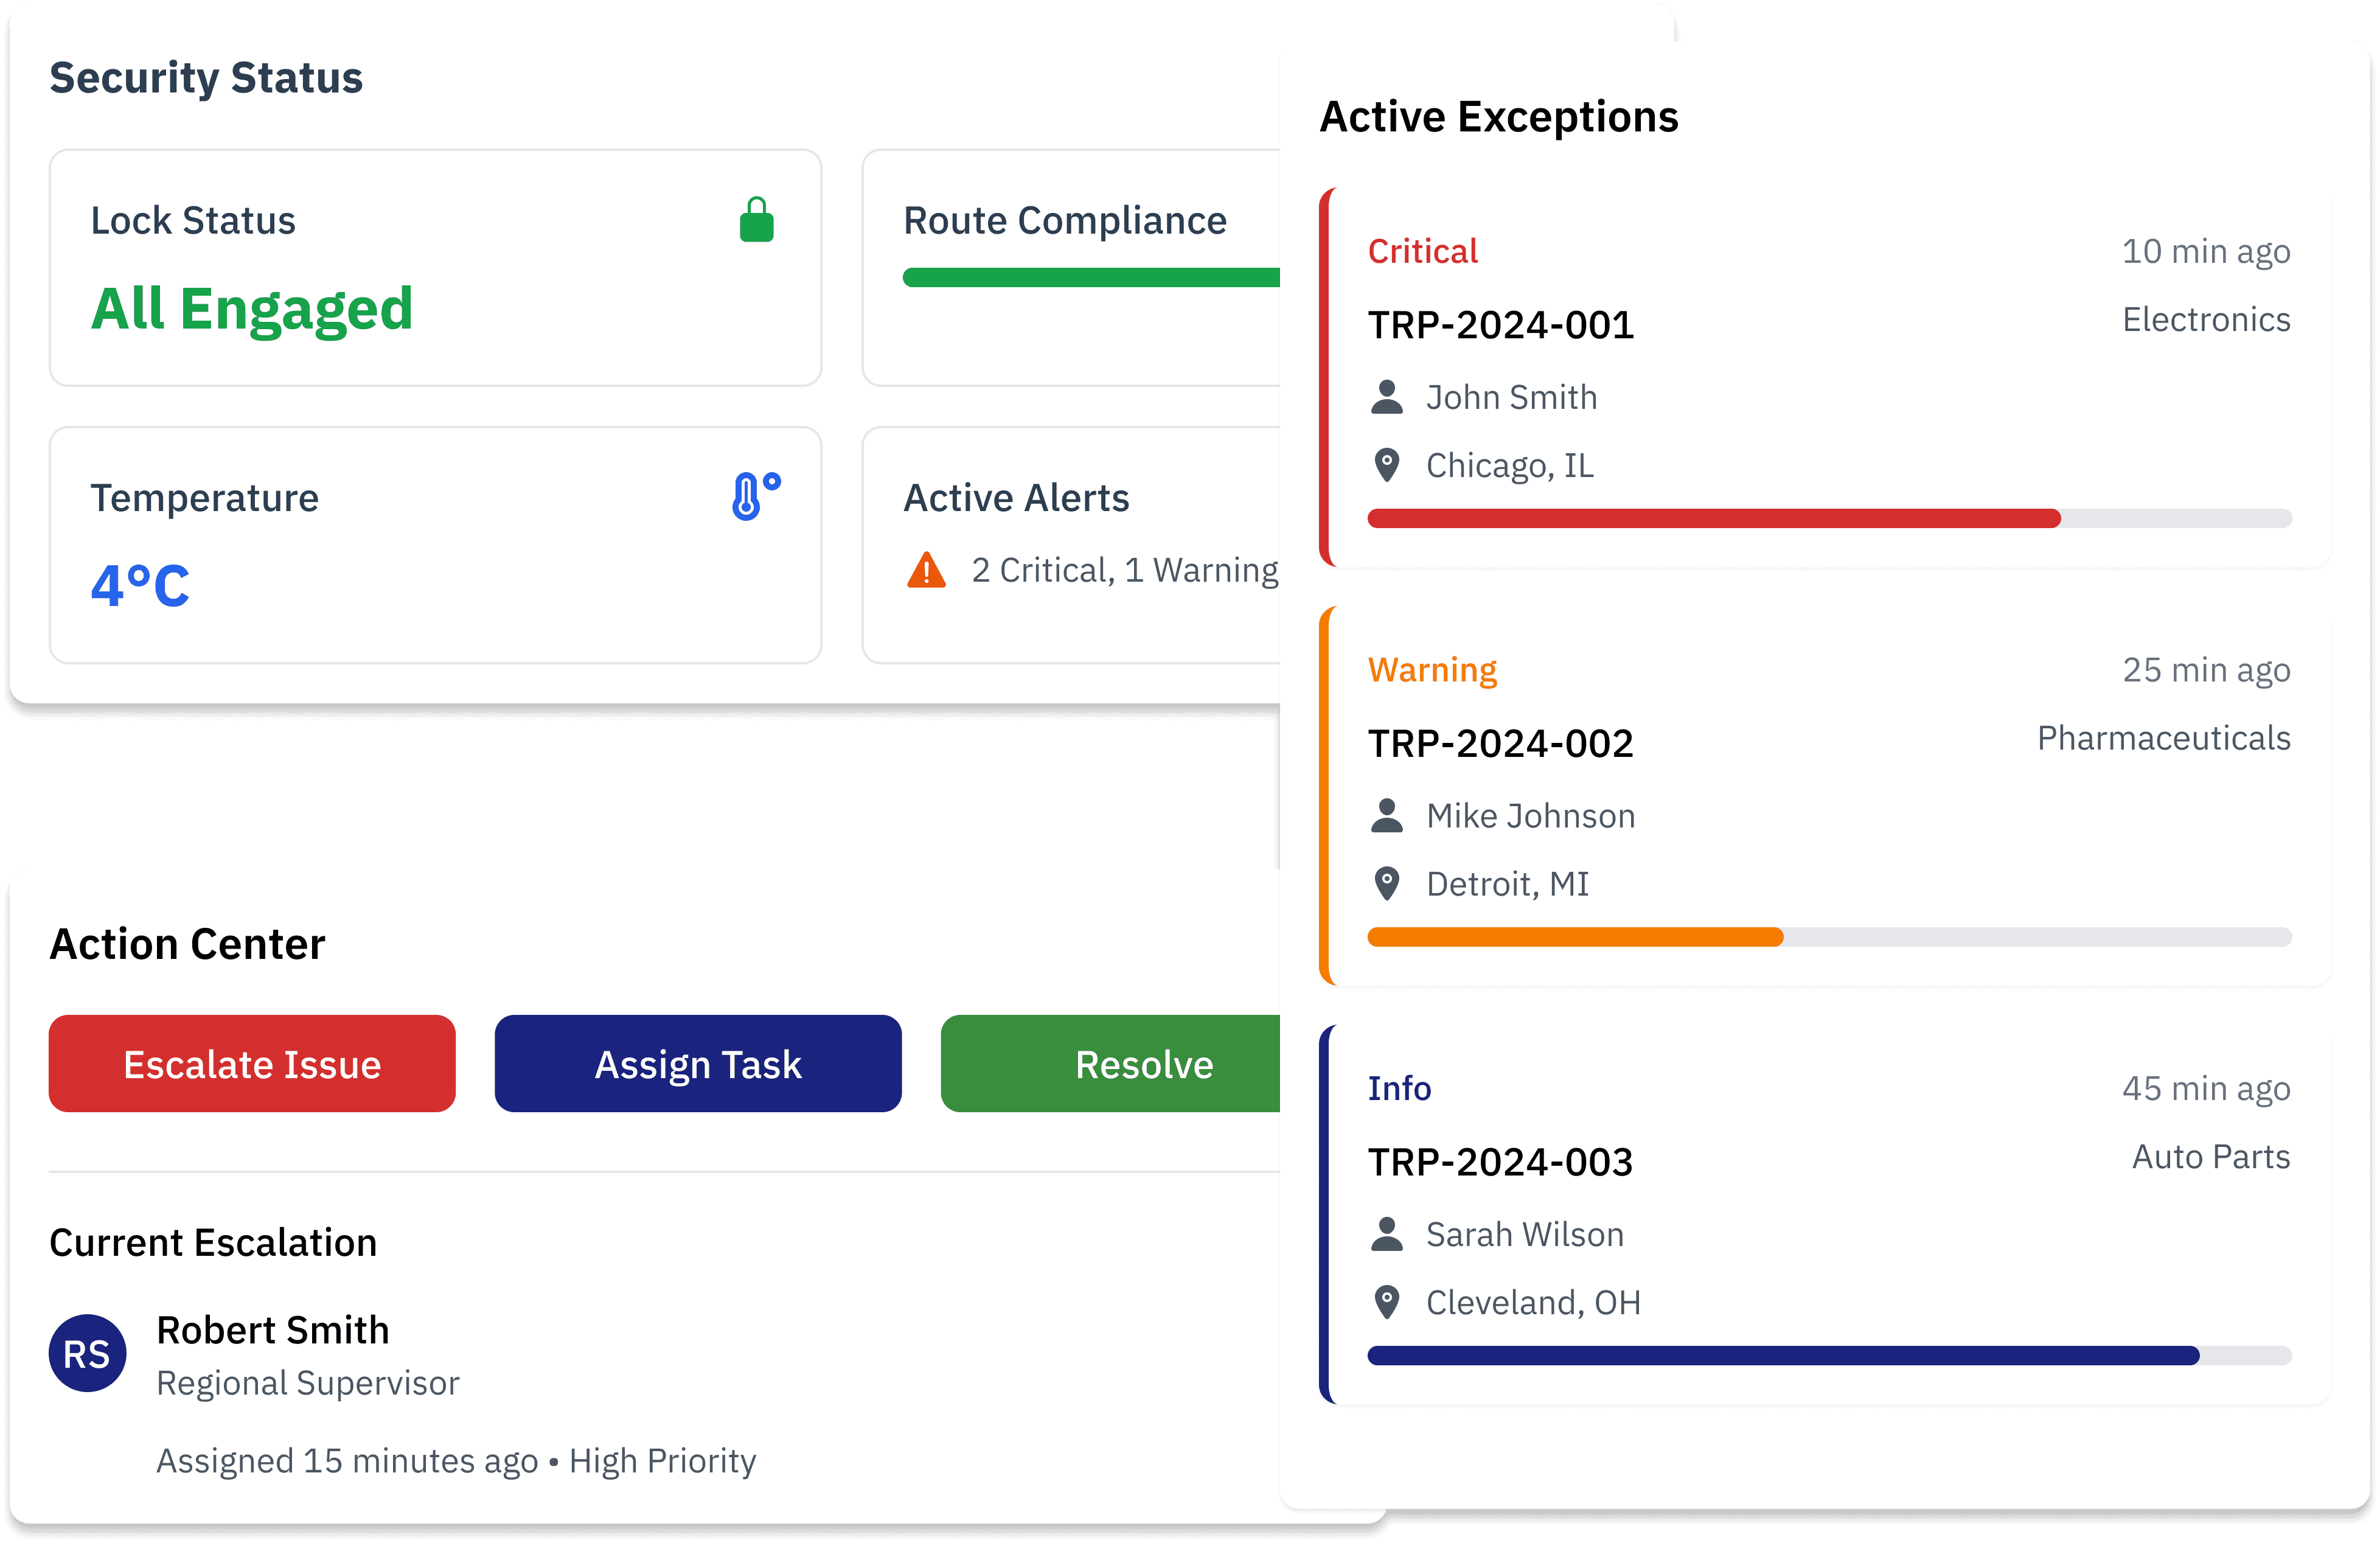Open the Lock Status All Engaged card
Viewport: 2380px width, 1543px height.
tap(436, 268)
